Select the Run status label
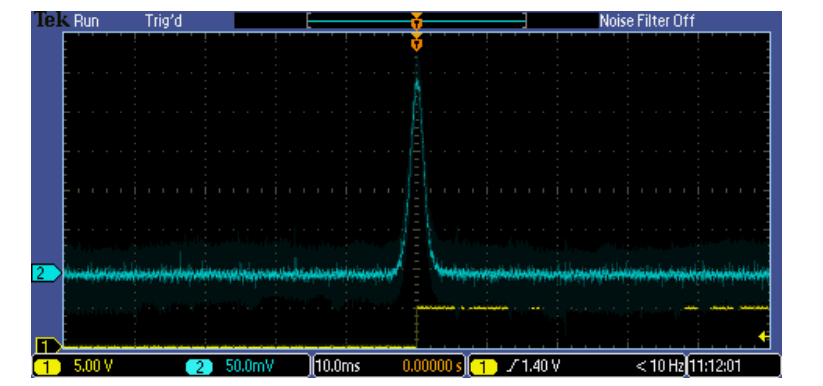Image resolution: width=823 pixels, height=386 pixels. click(87, 21)
